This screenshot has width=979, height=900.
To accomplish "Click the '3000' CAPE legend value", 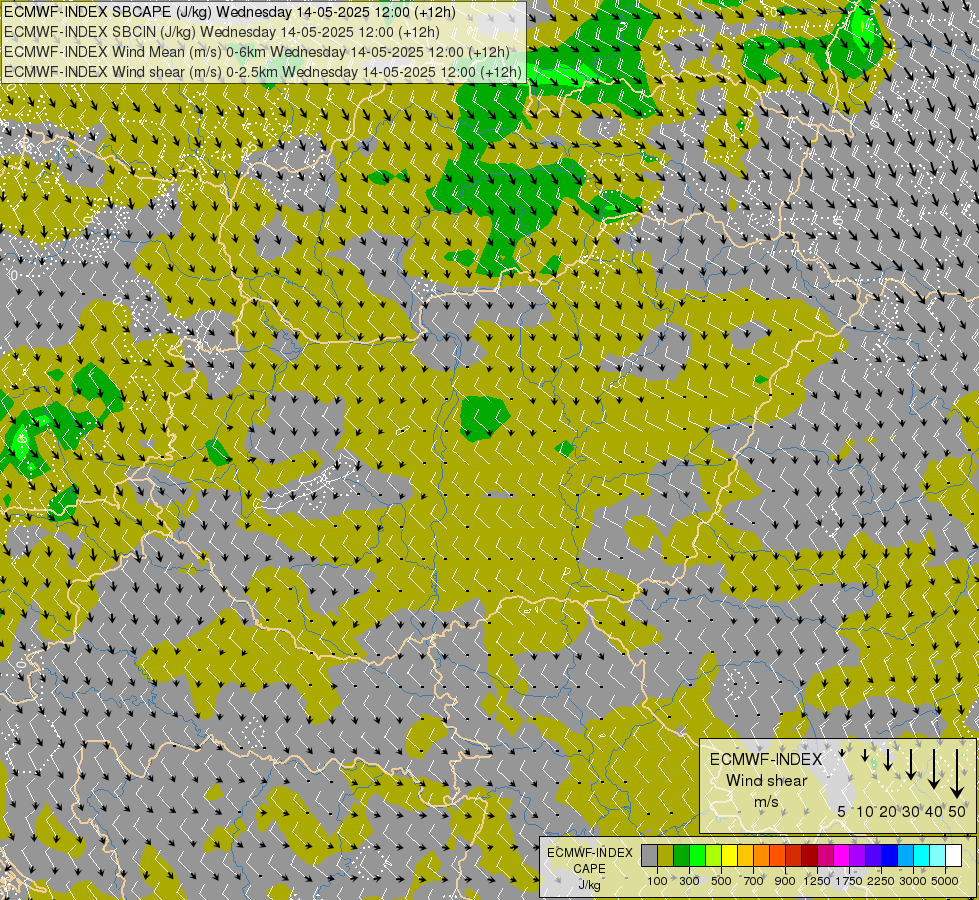I will click(x=913, y=881).
